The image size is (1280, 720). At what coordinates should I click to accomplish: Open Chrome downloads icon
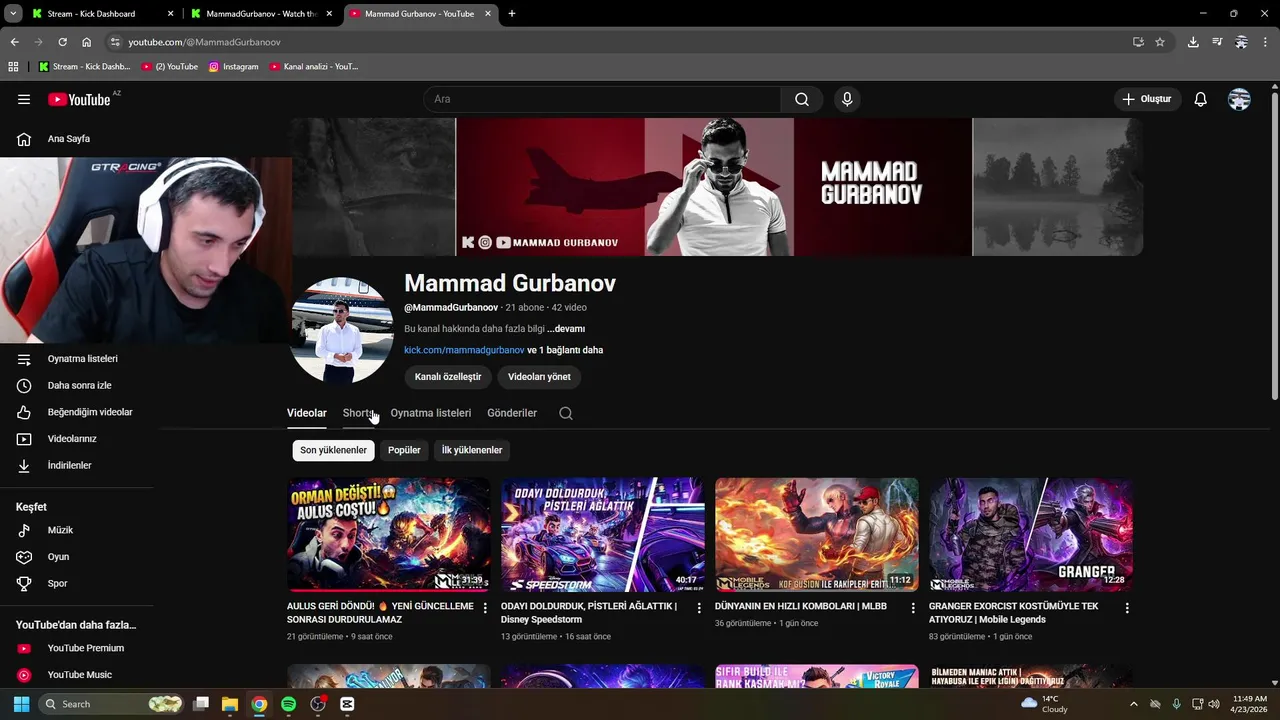tap(1193, 42)
